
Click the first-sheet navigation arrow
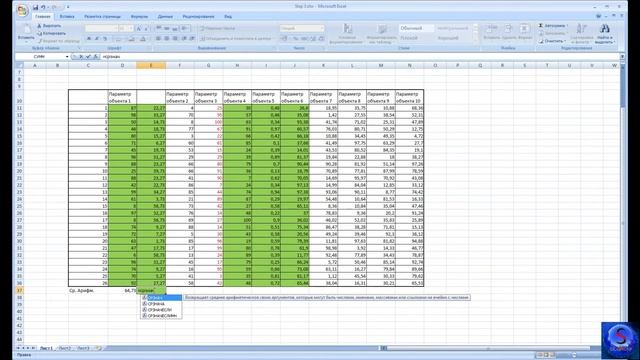point(18,348)
